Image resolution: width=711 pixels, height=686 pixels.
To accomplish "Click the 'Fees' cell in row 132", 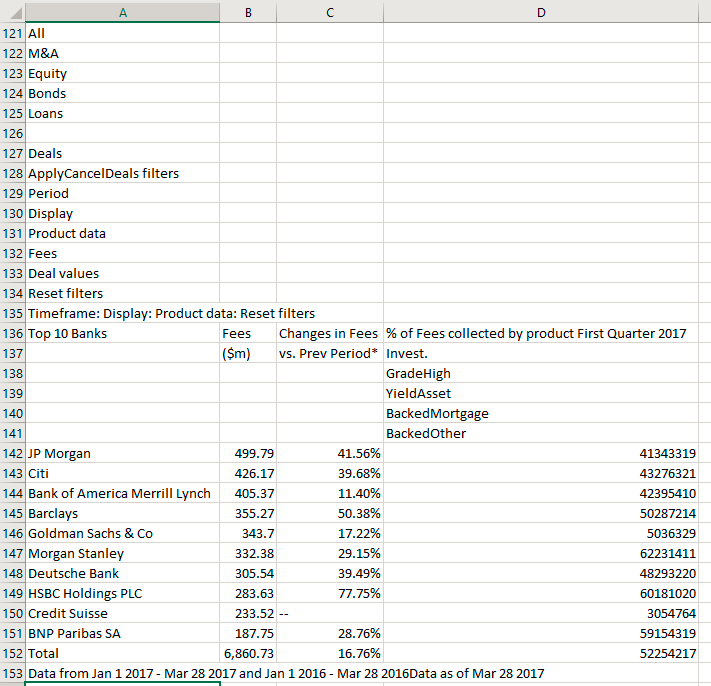I will (x=122, y=253).
